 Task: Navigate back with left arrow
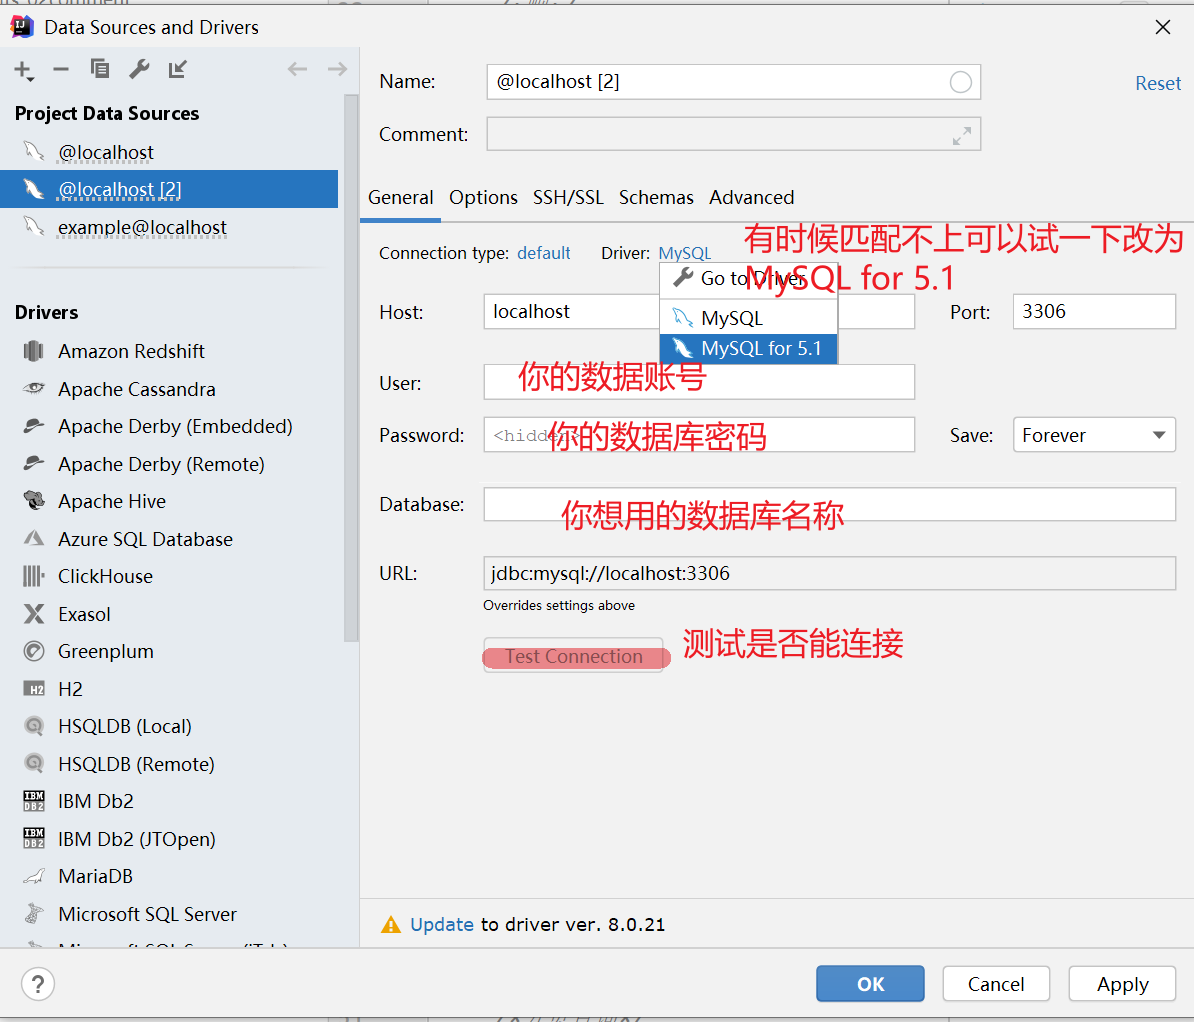(x=297, y=69)
